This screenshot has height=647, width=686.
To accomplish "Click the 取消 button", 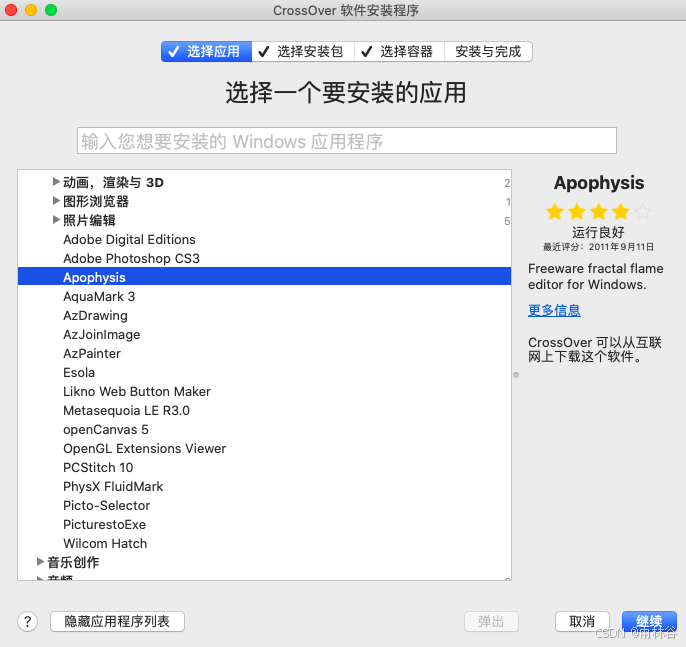I will (582, 621).
